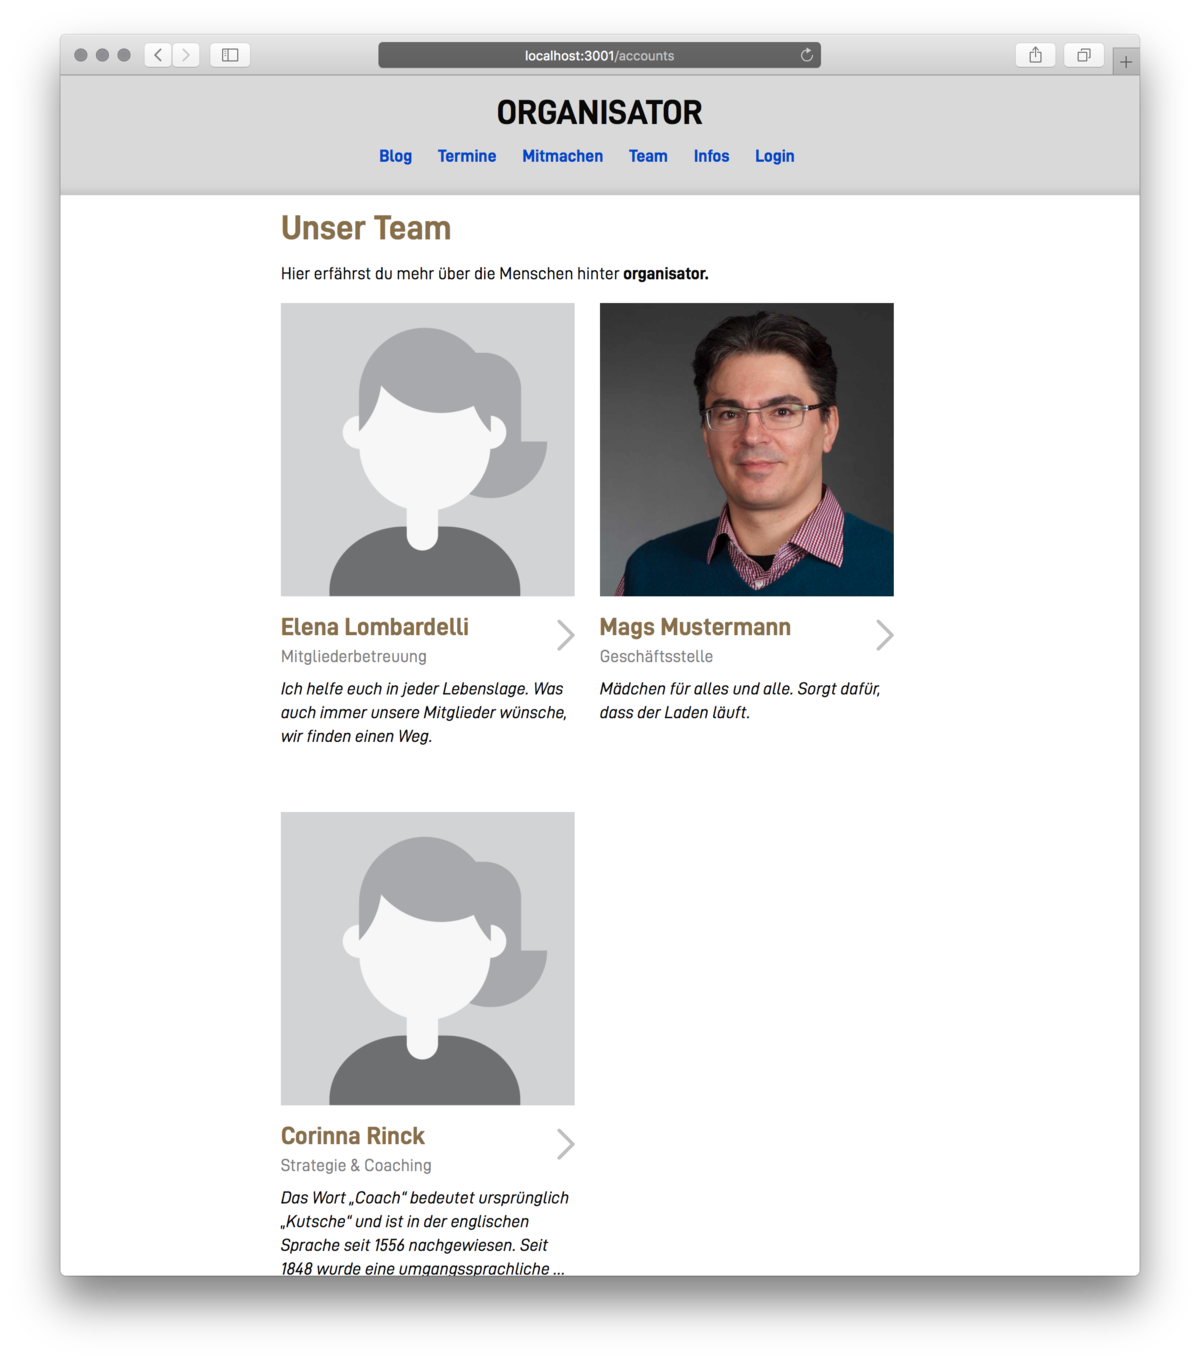Image resolution: width=1200 pixels, height=1362 pixels.
Task: Open a new tab with plus button
Action: [1125, 62]
